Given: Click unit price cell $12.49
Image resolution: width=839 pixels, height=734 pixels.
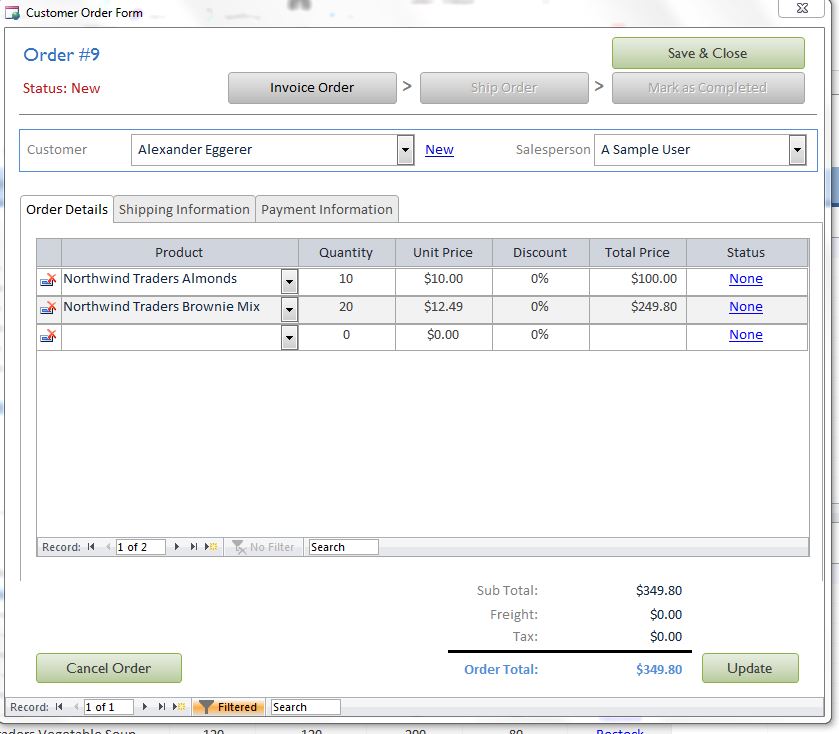Looking at the screenshot, I should click(x=443, y=309).
